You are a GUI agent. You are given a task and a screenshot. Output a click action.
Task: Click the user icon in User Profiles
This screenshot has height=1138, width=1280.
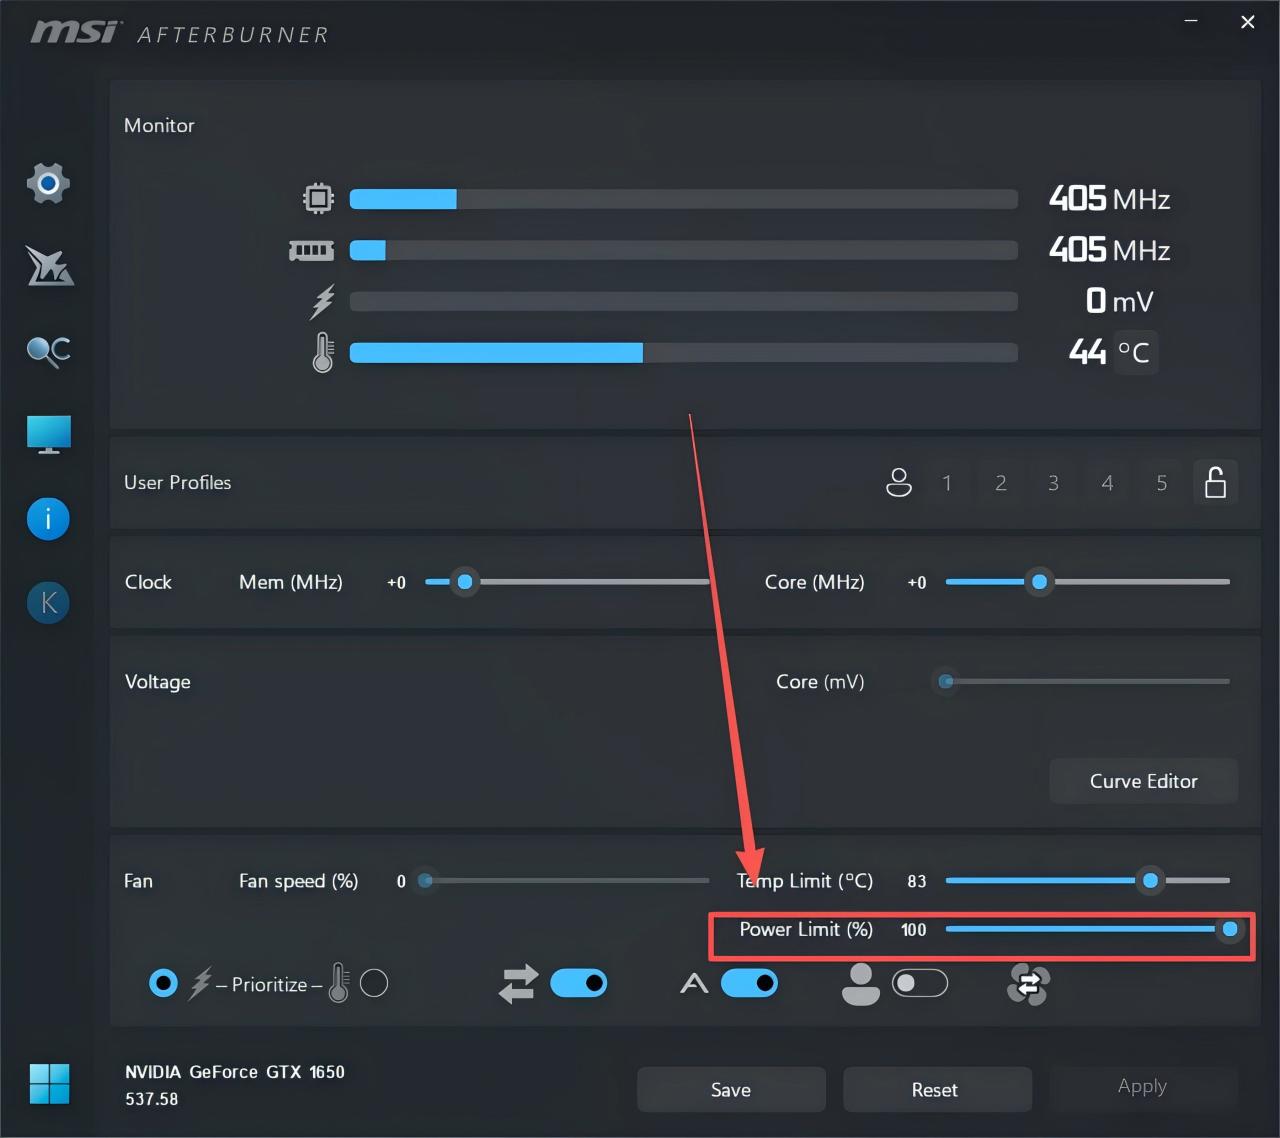point(899,483)
